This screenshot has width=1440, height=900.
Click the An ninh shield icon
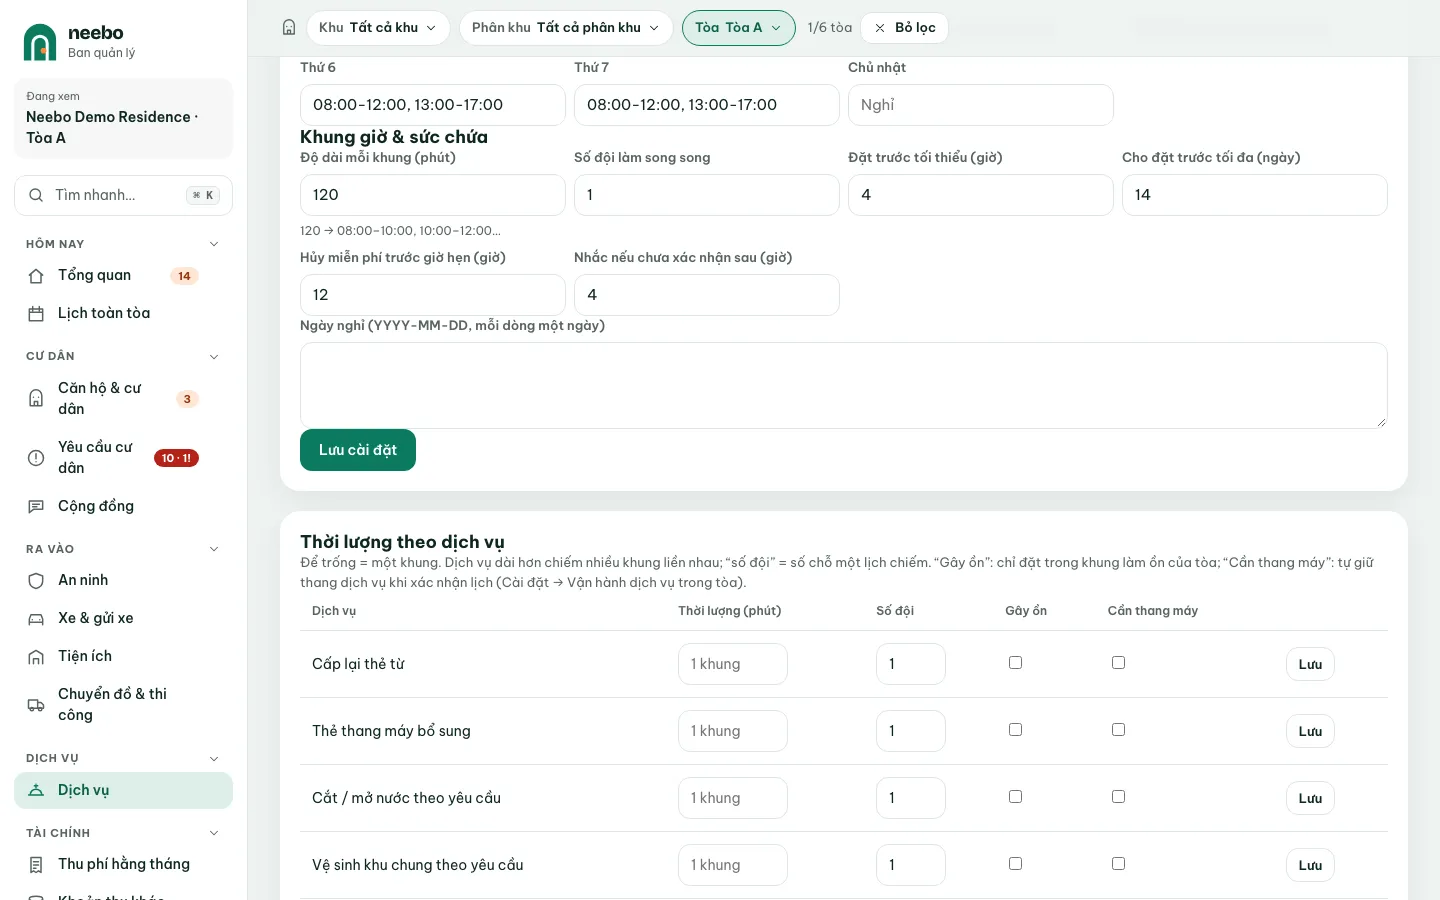[x=36, y=581]
